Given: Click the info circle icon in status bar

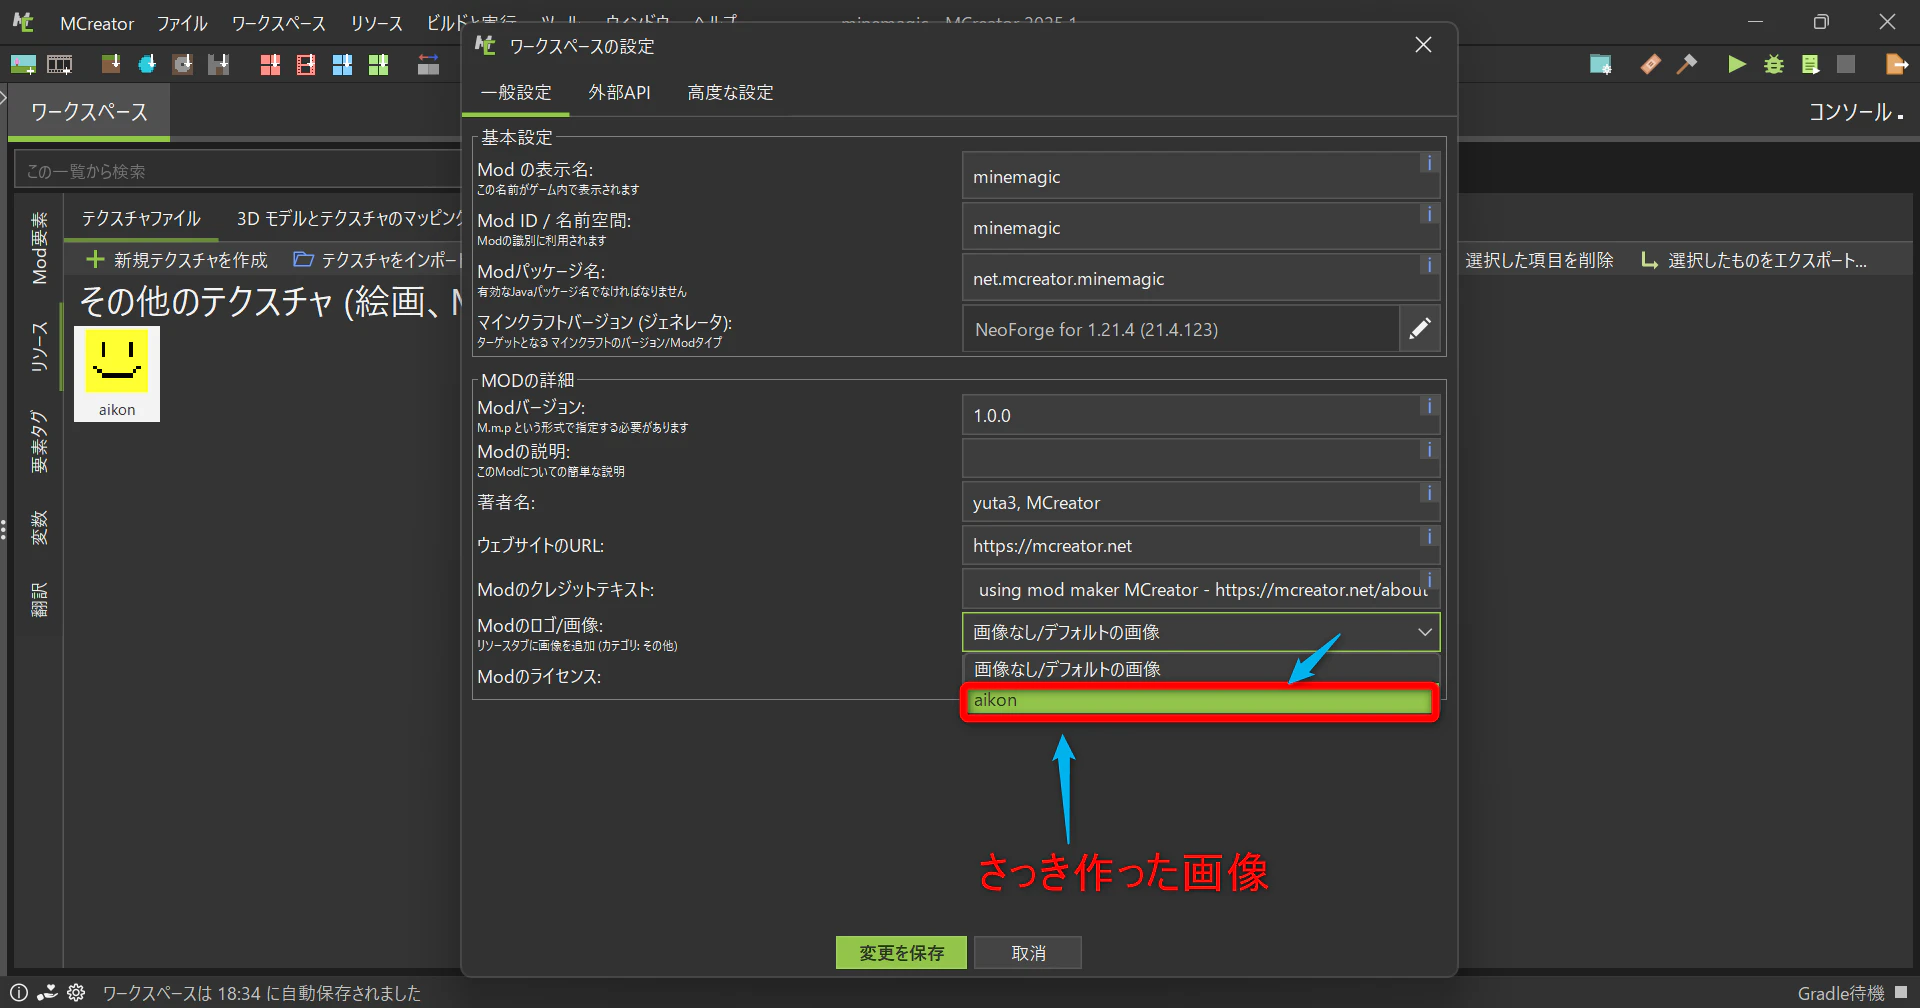Looking at the screenshot, I should pyautogui.click(x=19, y=993).
